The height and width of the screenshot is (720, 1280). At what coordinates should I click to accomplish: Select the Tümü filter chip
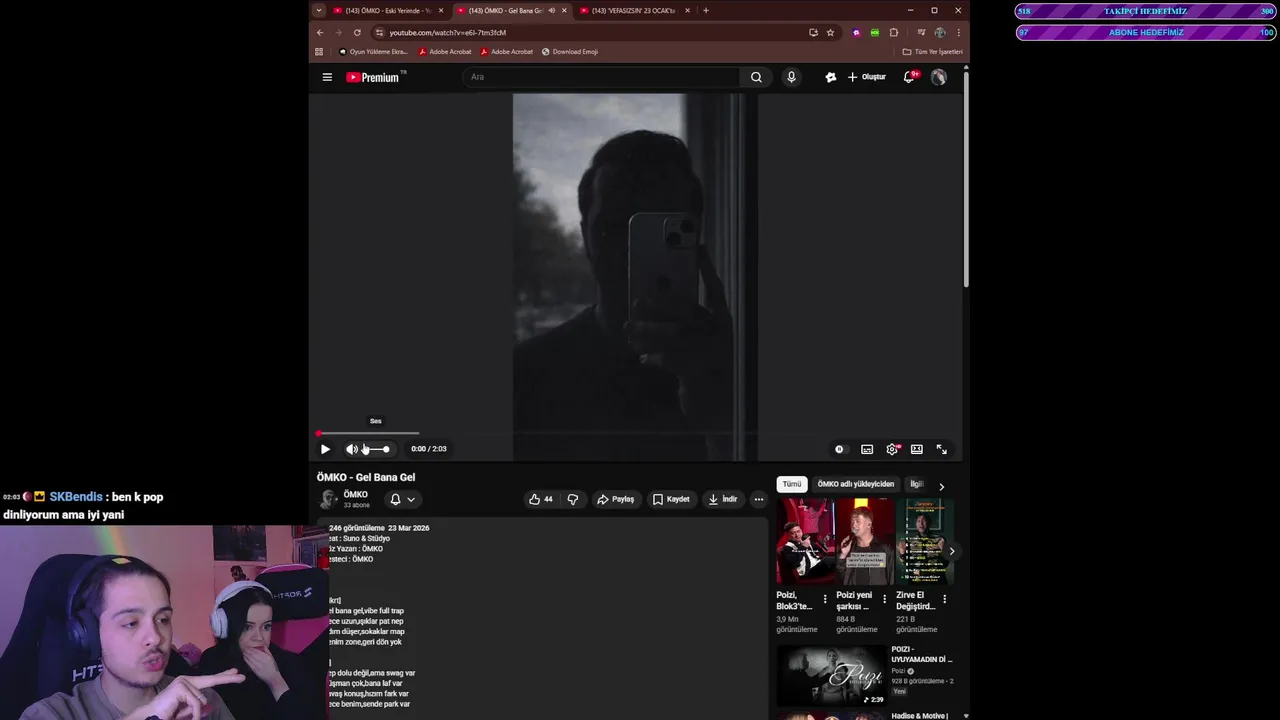(x=792, y=484)
